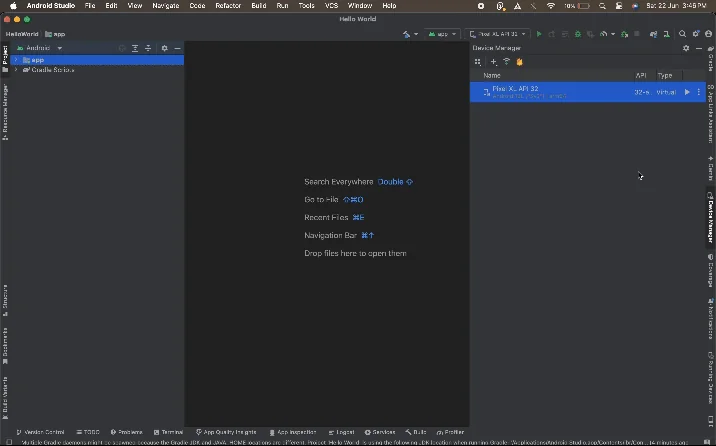Click the Build hammer icon in toolbar

pyautogui.click(x=406, y=34)
